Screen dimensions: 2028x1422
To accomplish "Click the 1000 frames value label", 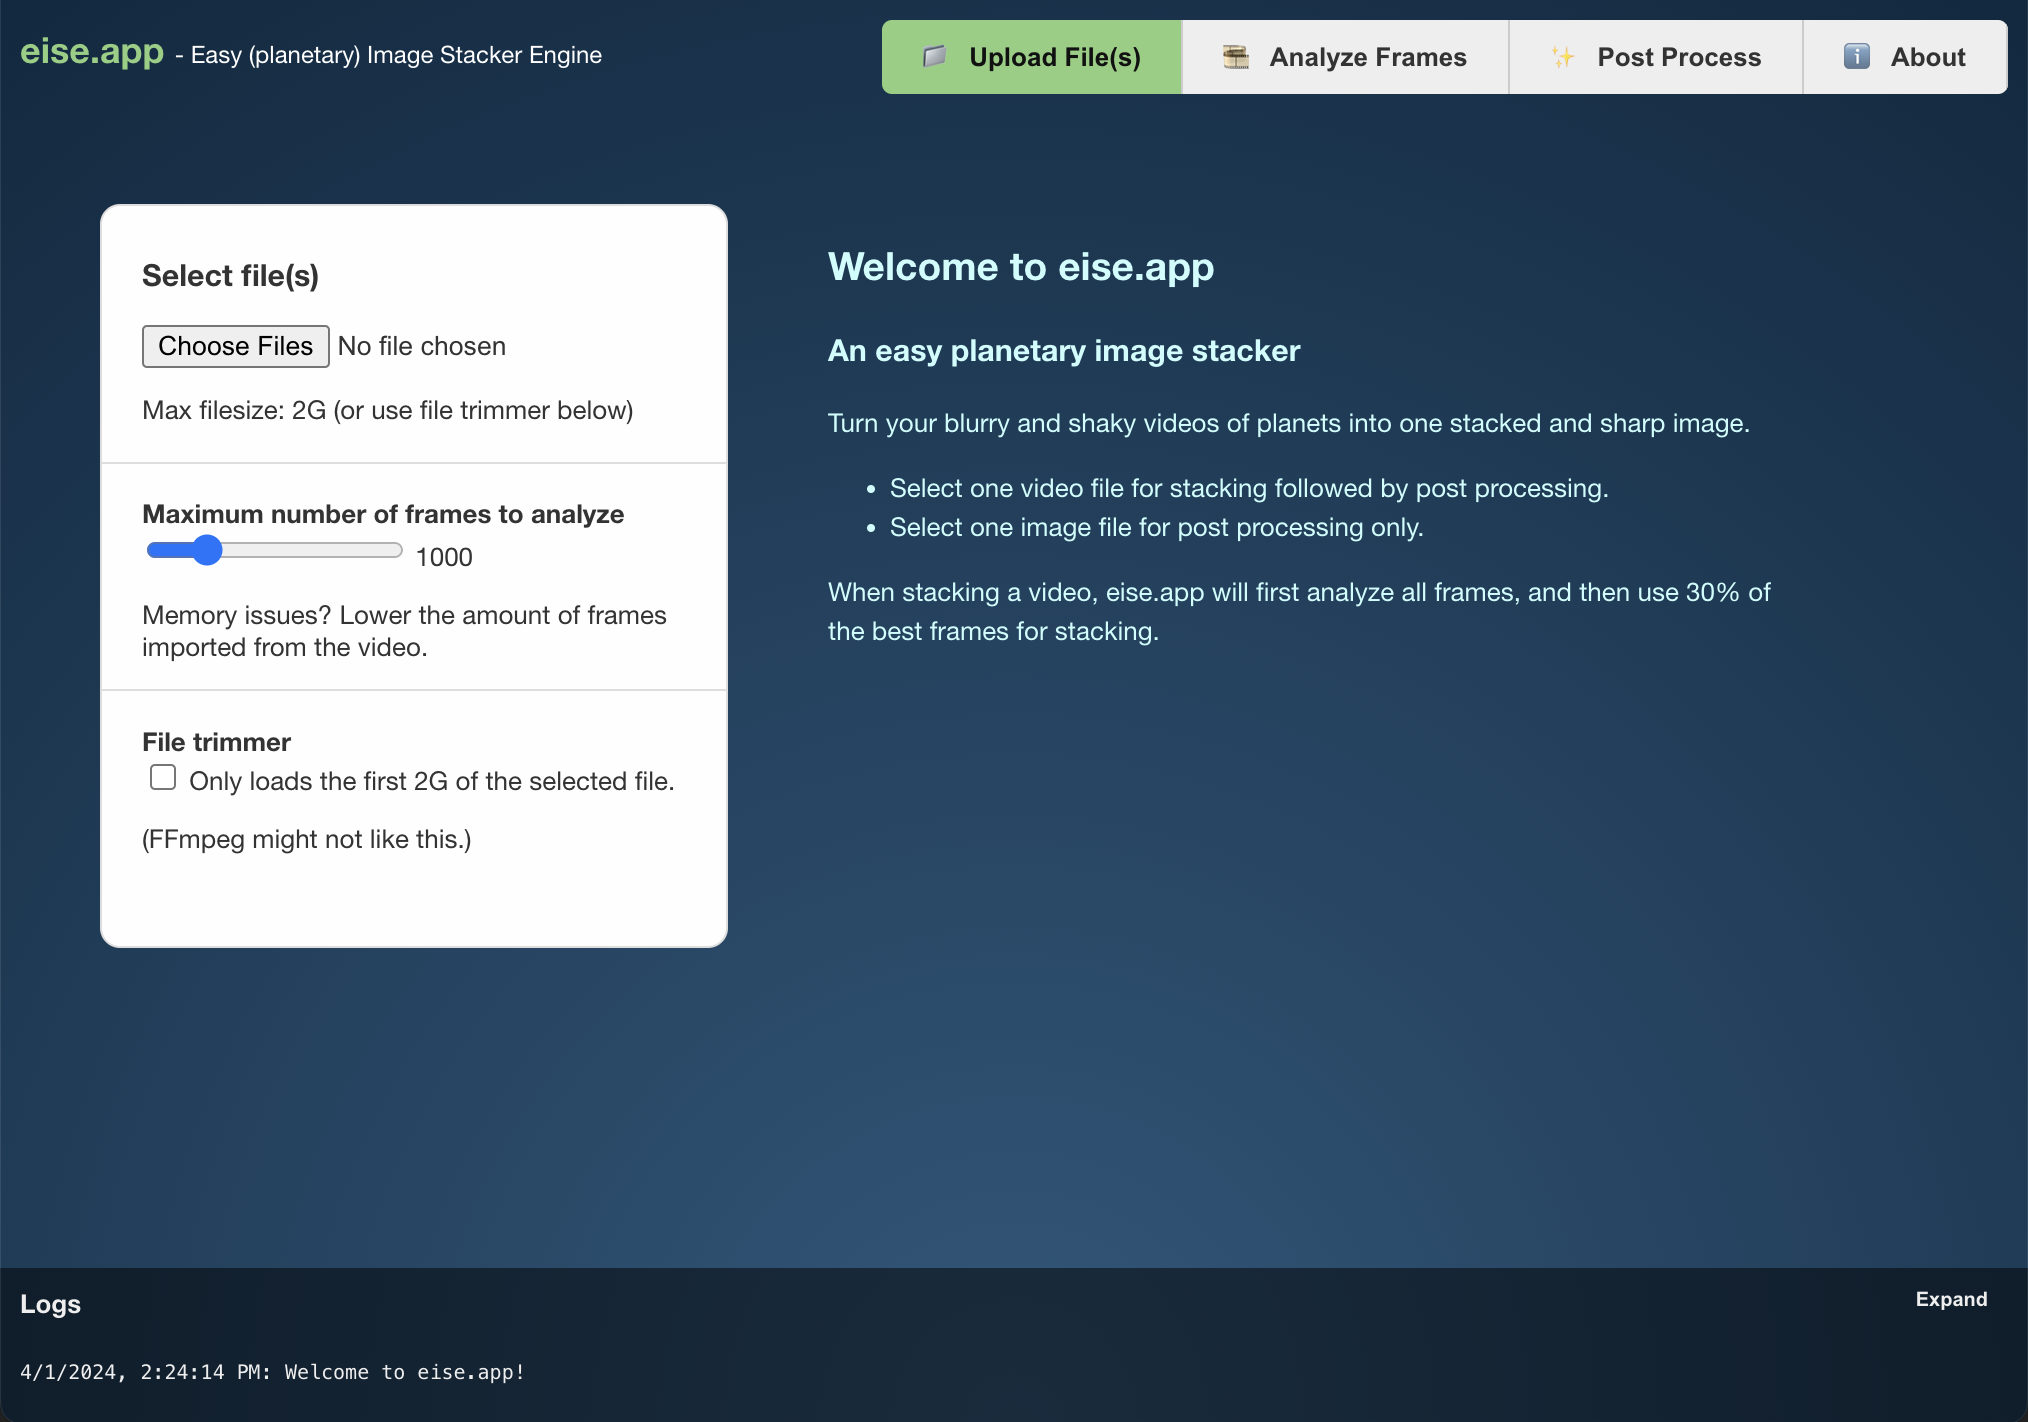I will [x=444, y=557].
